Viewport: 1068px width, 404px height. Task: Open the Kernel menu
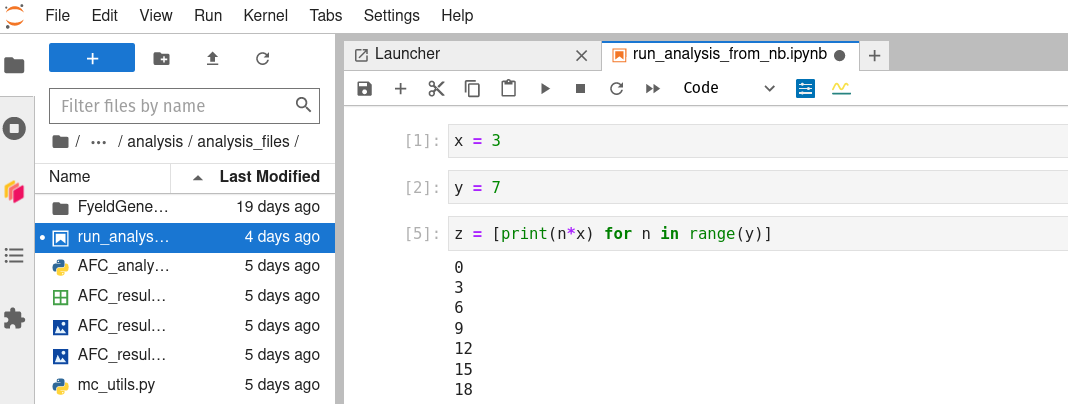coord(266,15)
